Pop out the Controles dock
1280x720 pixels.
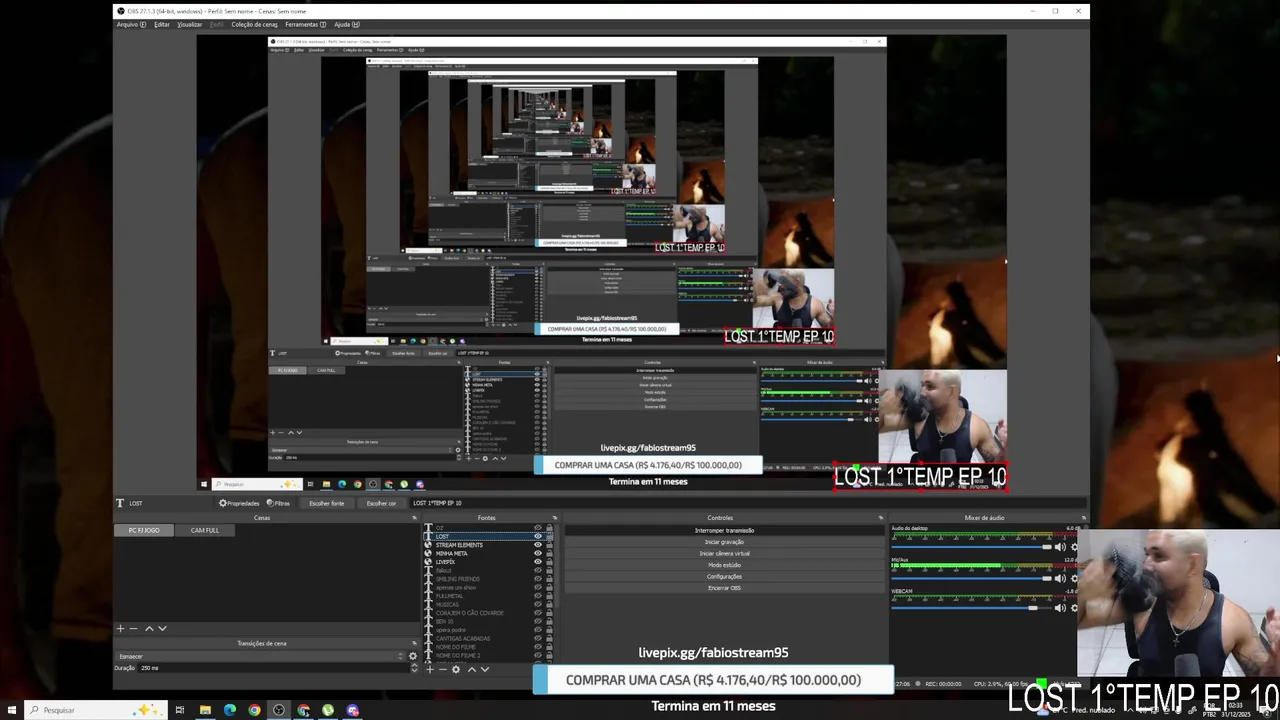881,518
